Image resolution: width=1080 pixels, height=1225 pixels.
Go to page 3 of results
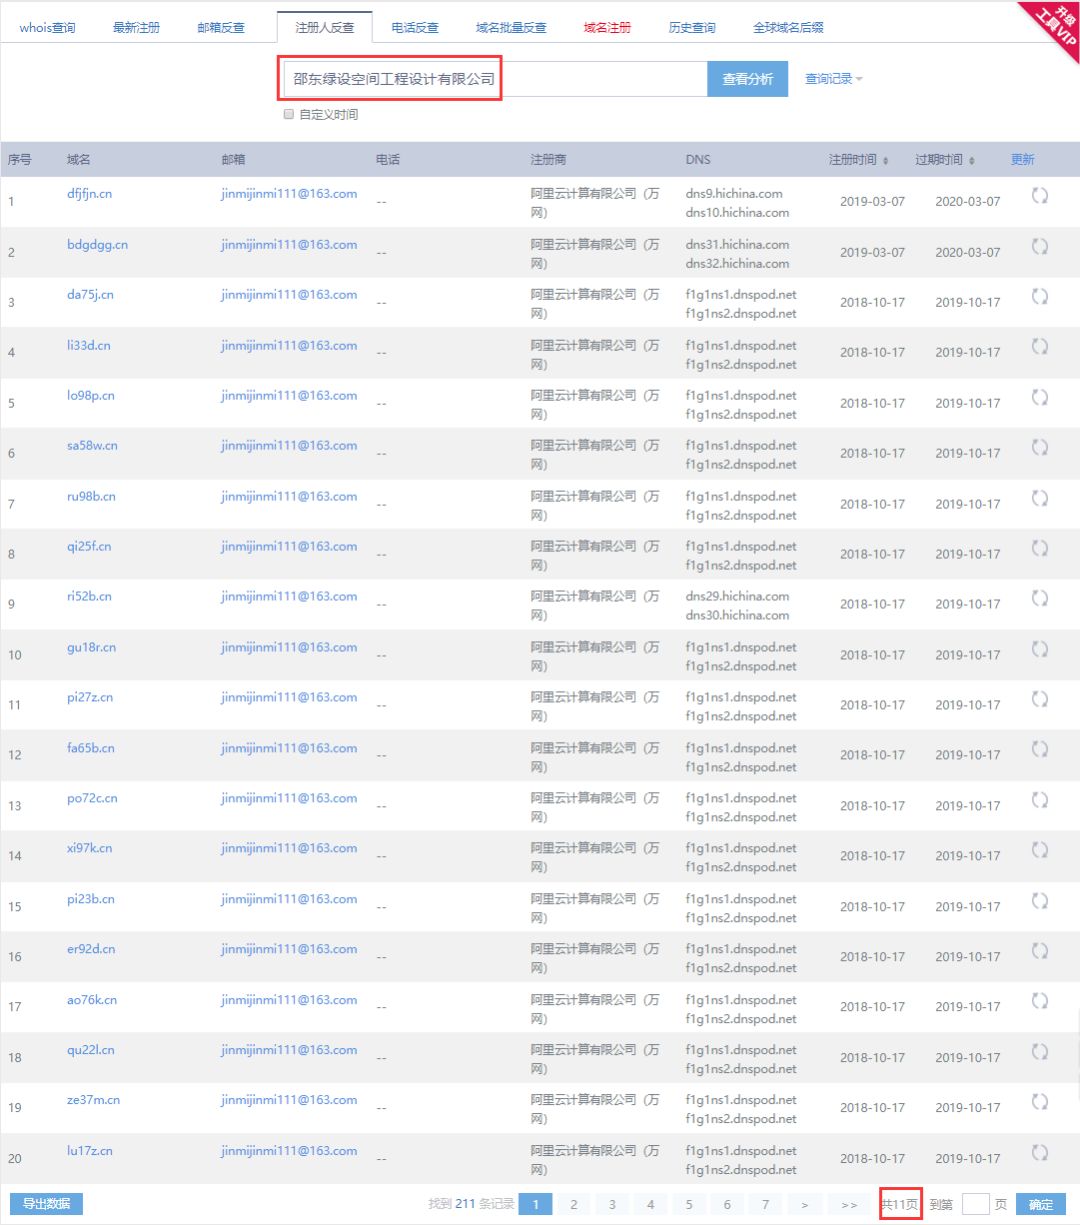[612, 1204]
